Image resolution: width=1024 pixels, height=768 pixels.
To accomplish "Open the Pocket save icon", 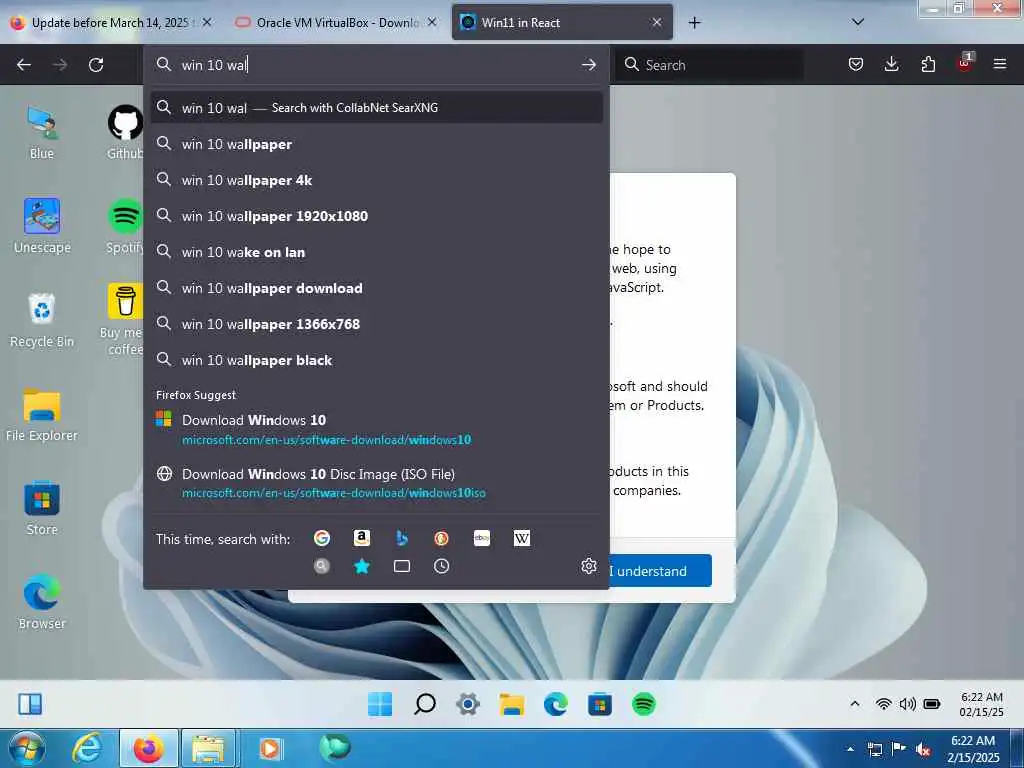I will pyautogui.click(x=856, y=65).
